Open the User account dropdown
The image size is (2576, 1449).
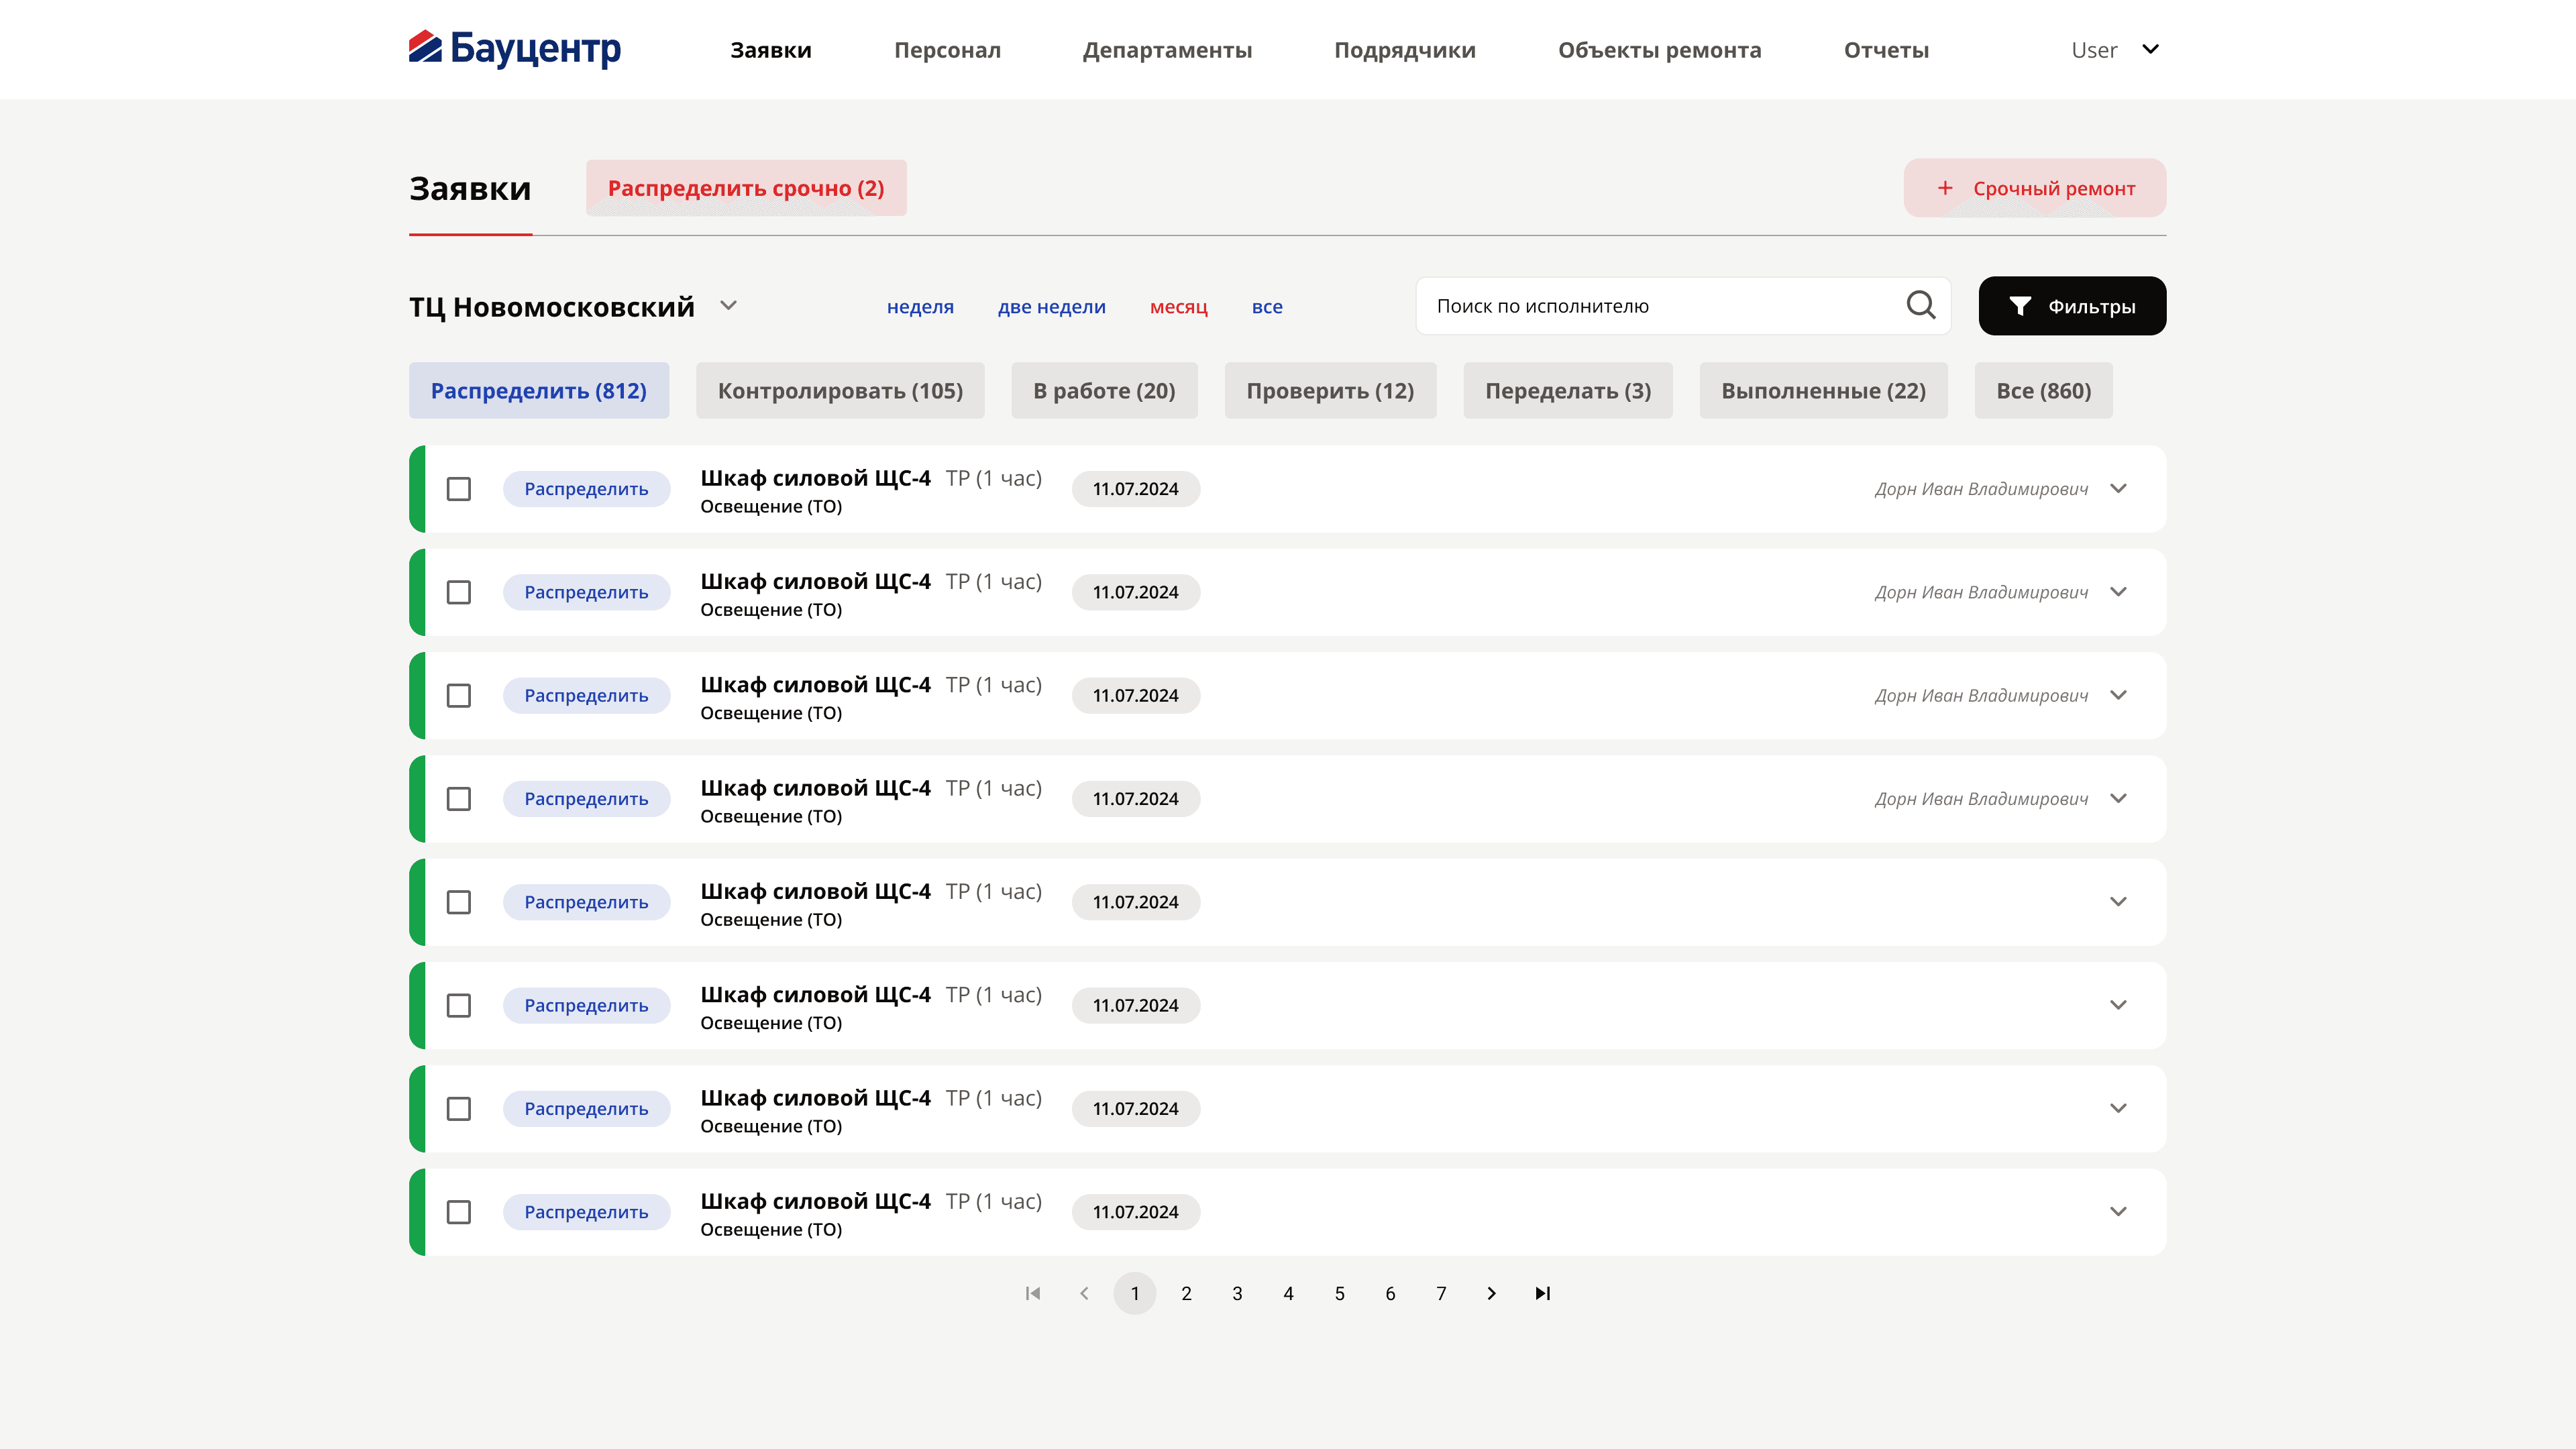click(x=2115, y=50)
